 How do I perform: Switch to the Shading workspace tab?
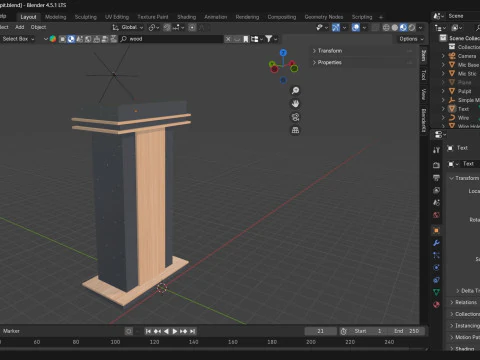click(x=186, y=17)
